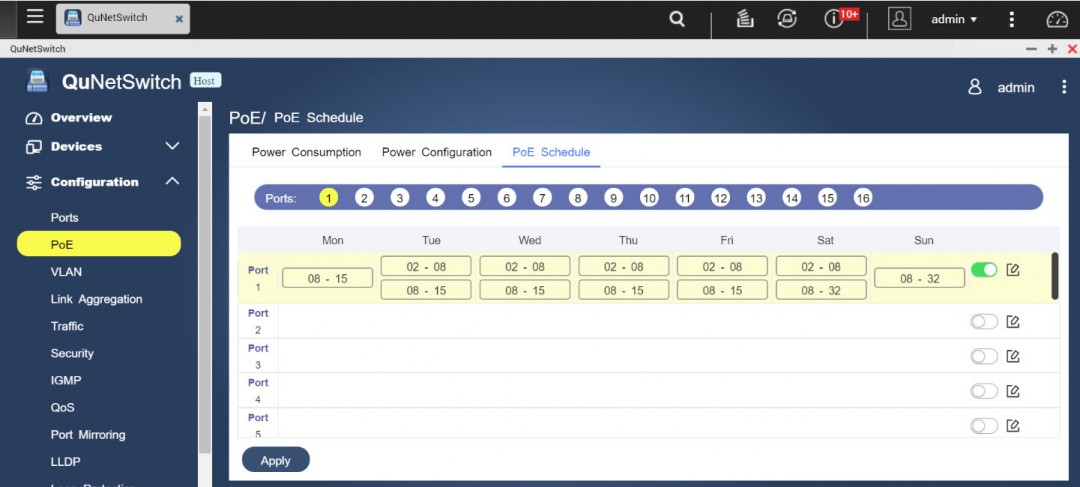Select port 16 in the Ports bar
This screenshot has height=487, width=1080.
pyautogui.click(x=862, y=198)
